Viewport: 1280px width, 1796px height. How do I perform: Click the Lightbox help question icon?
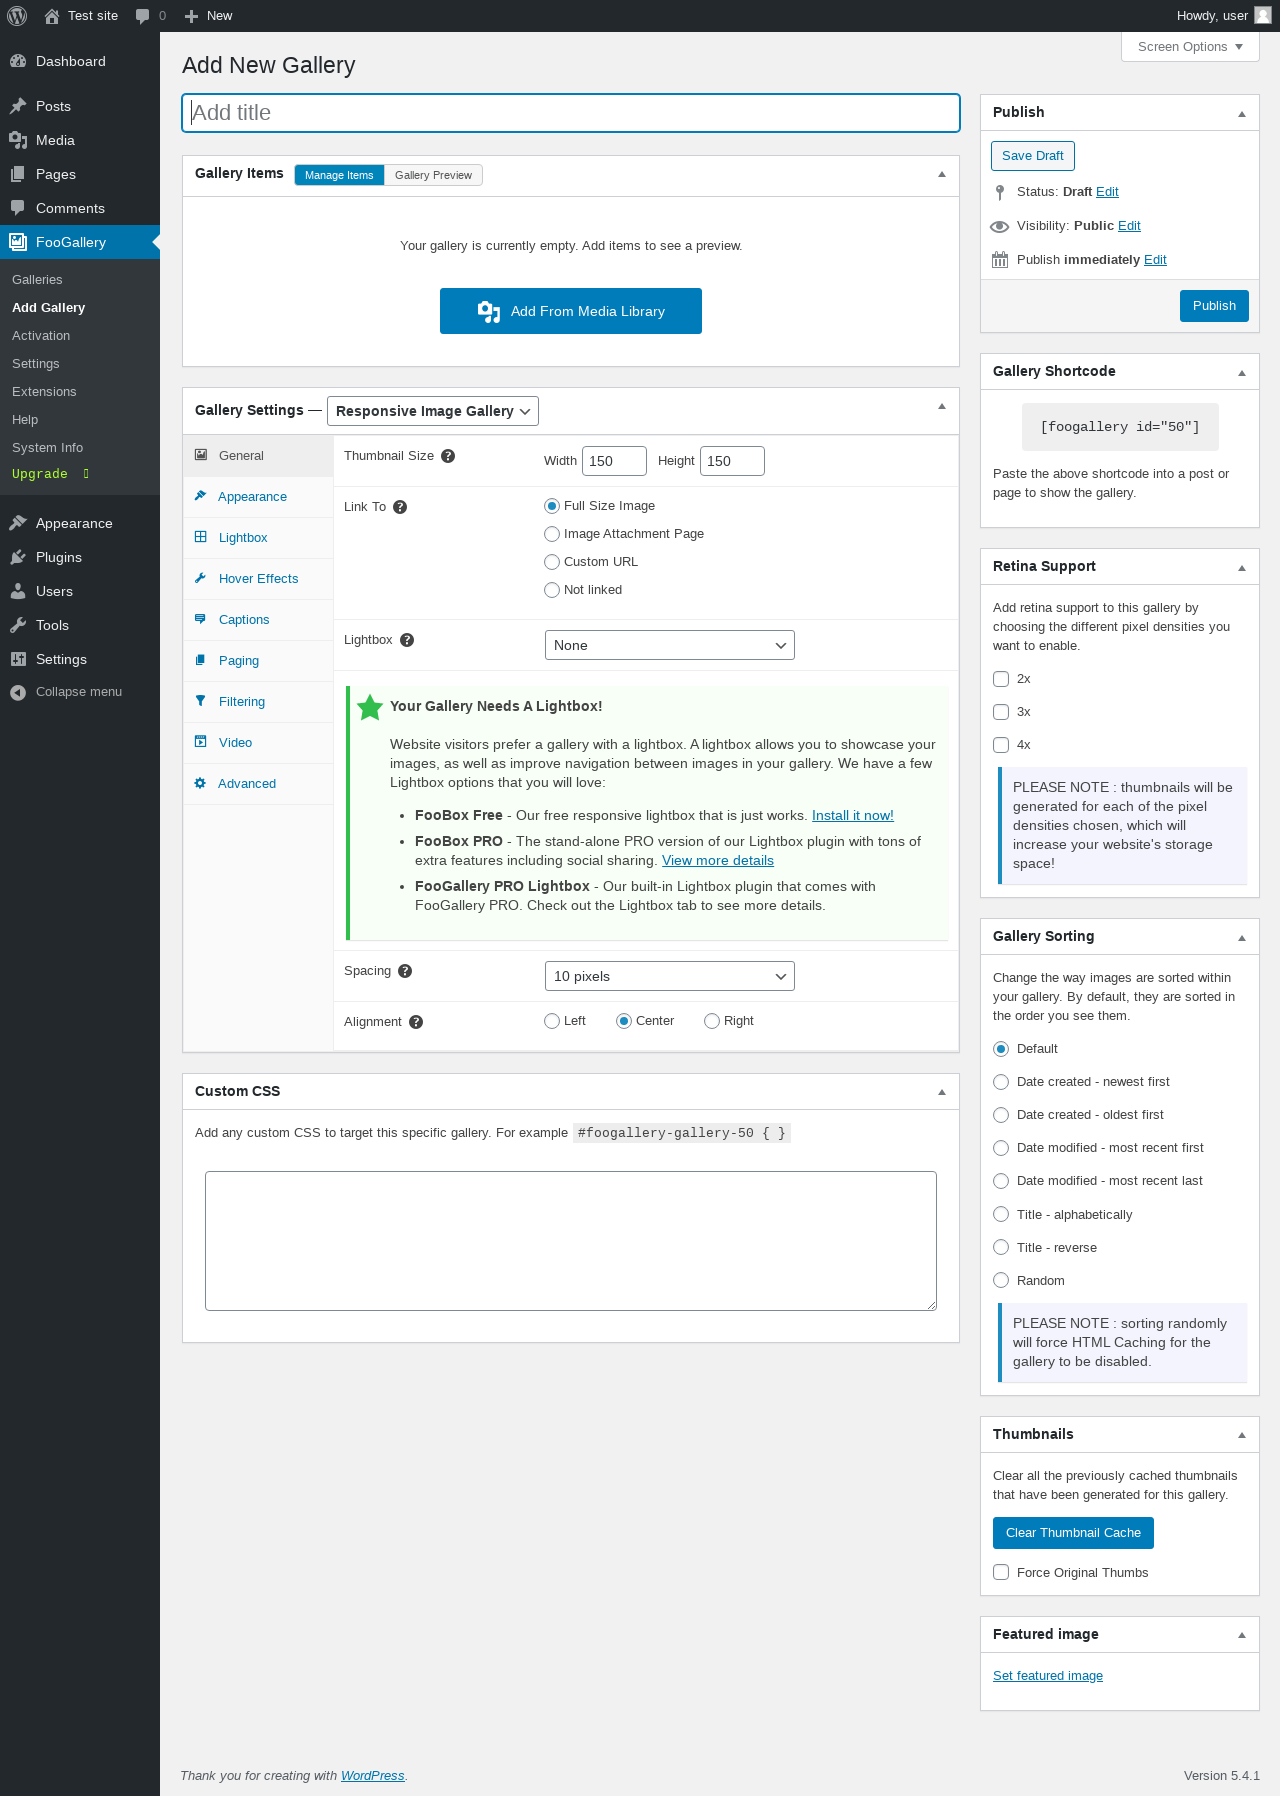[407, 640]
